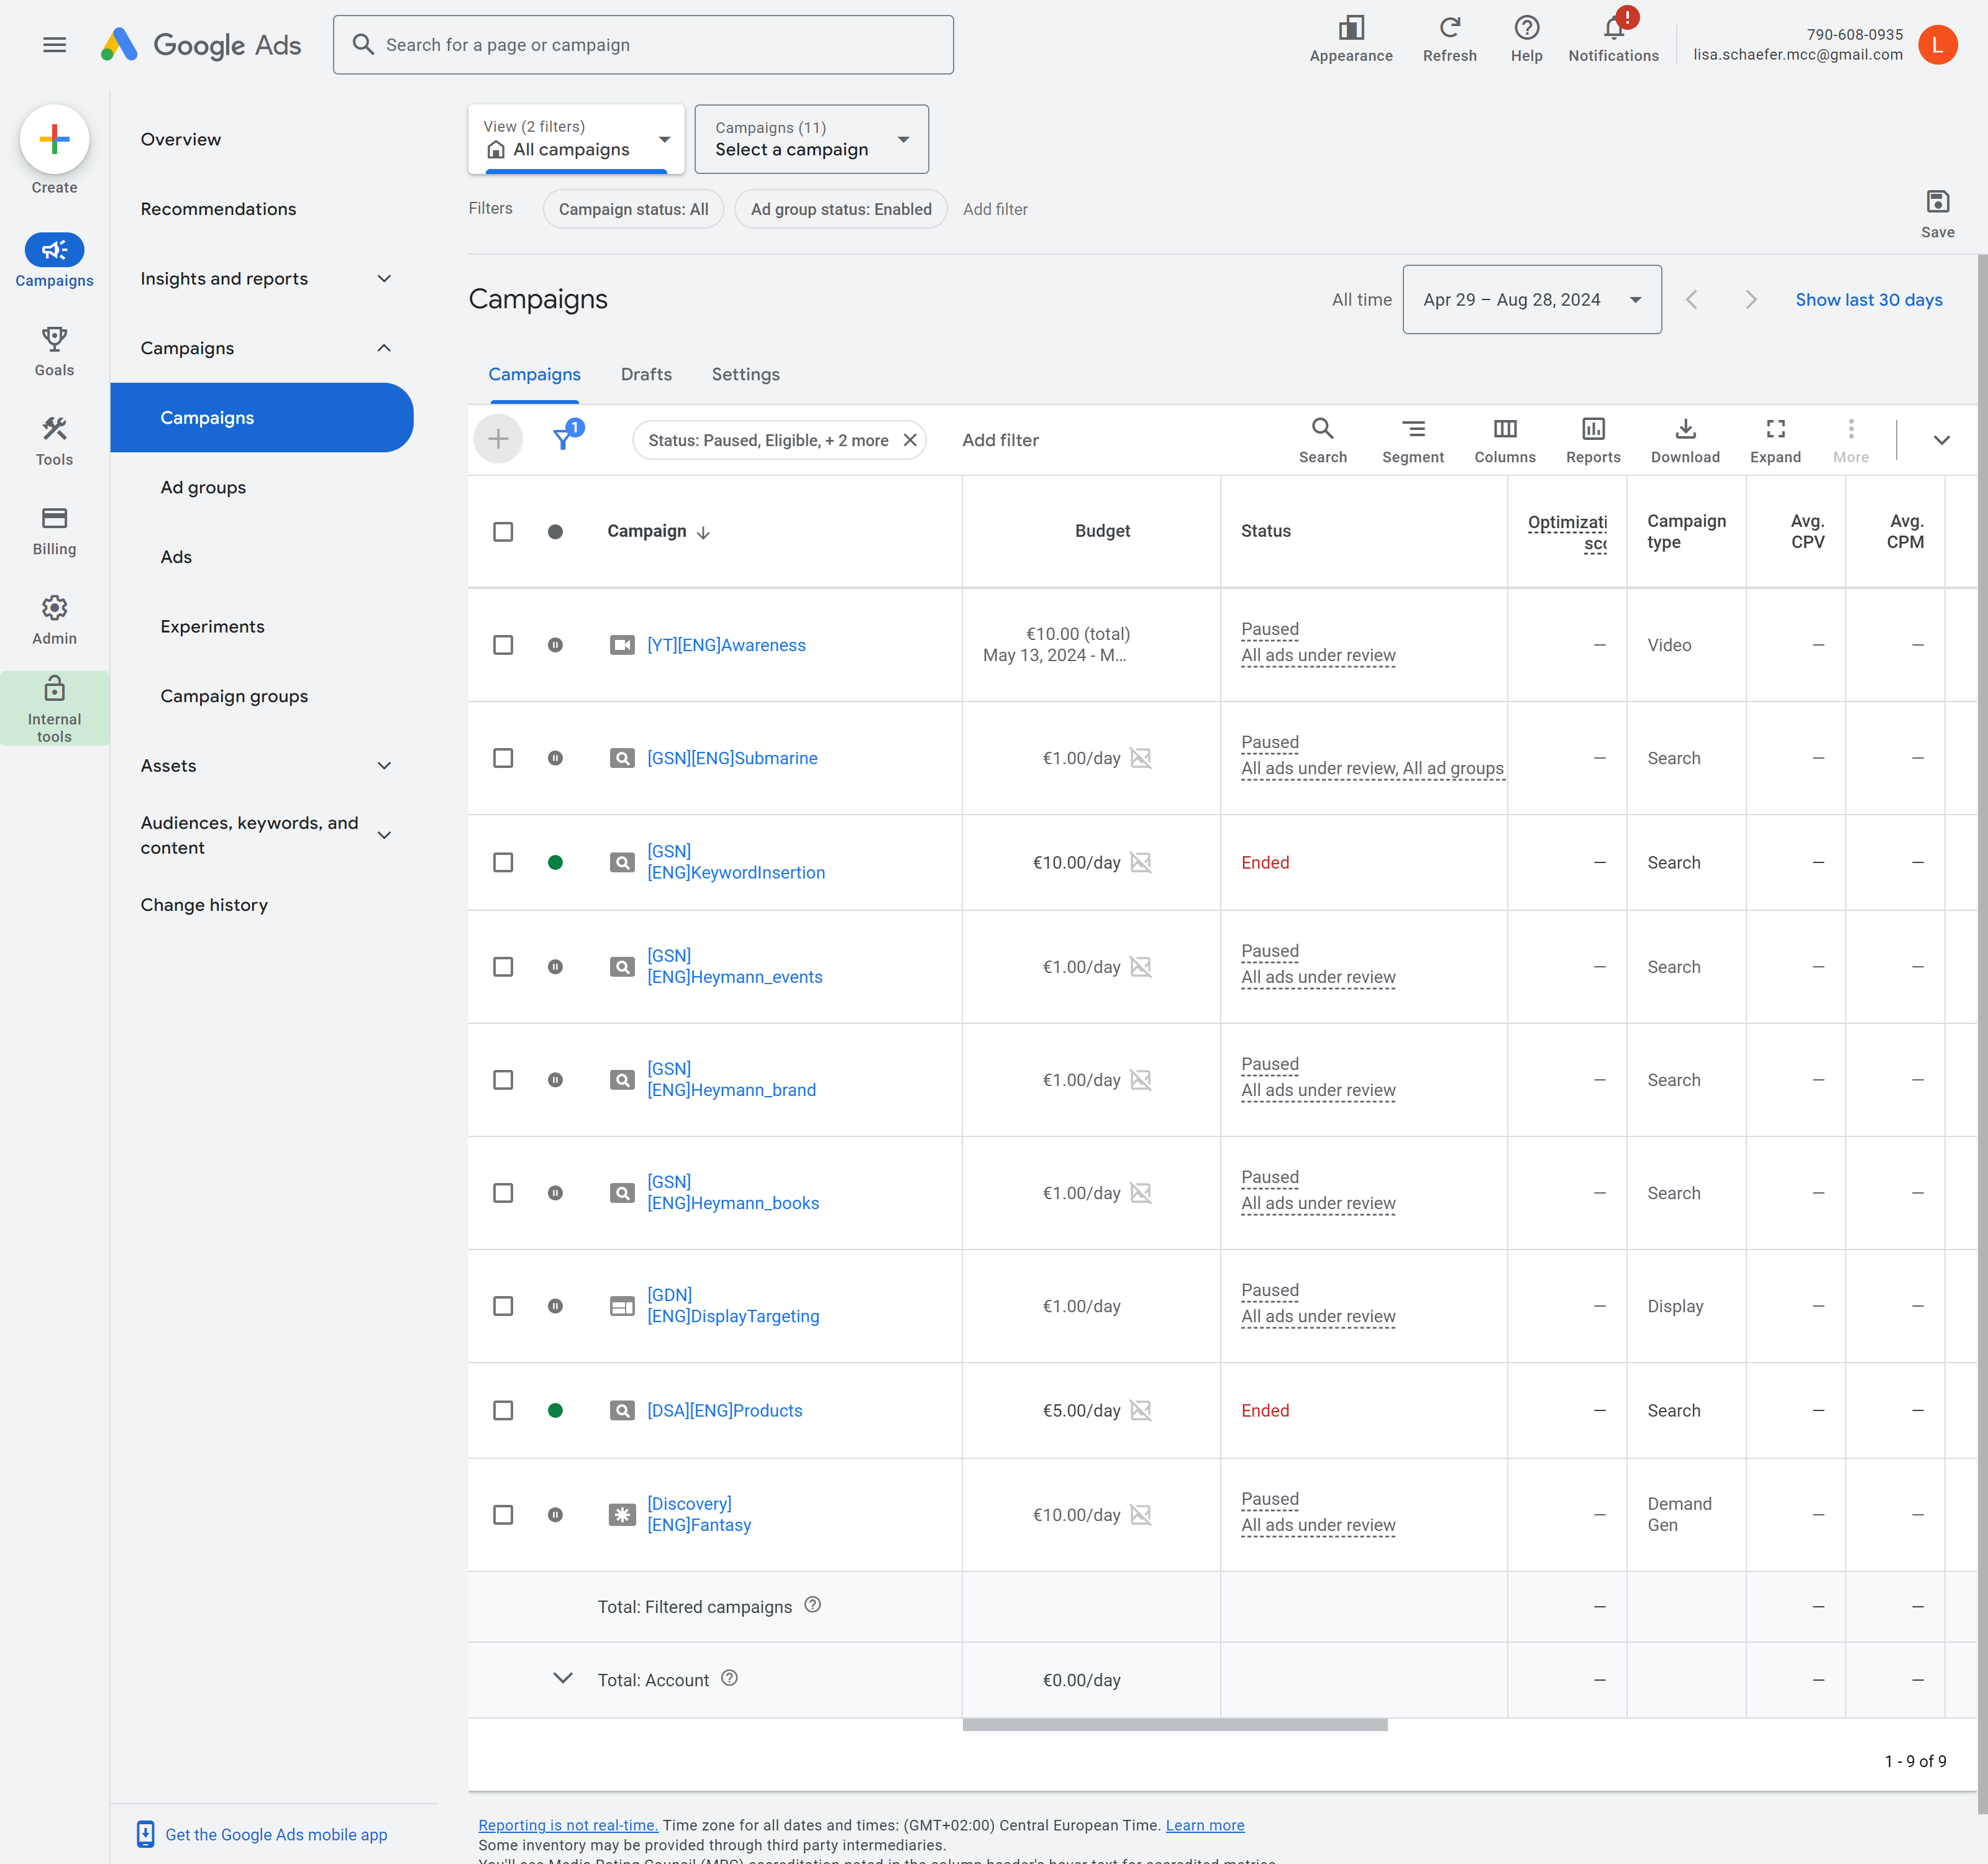The height and width of the screenshot is (1864, 1988).
Task: Expand the Total: Account row
Action: [x=562, y=1678]
